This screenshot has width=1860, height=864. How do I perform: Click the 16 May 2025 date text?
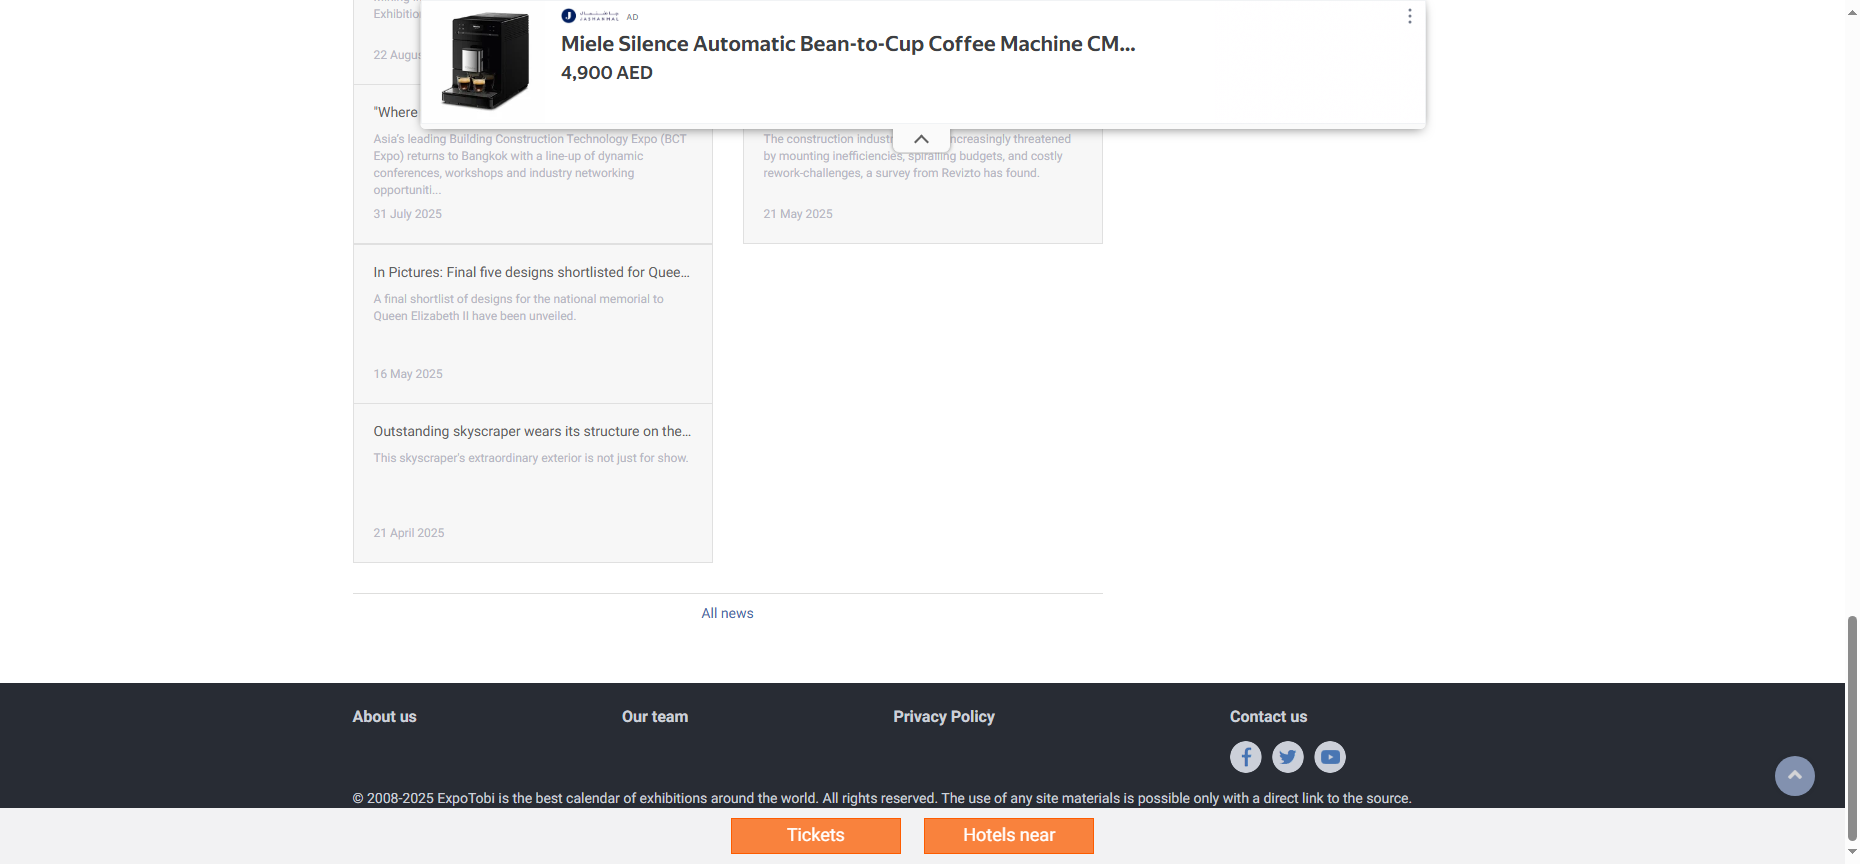(408, 374)
